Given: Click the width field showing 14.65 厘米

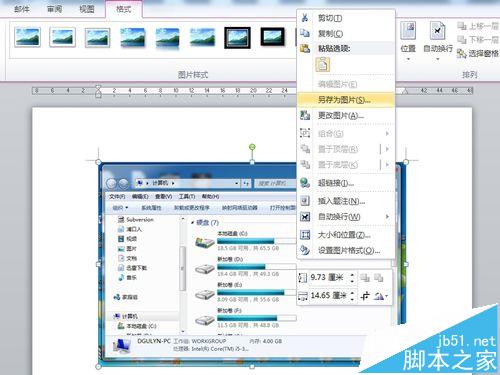Looking at the screenshot, I should 328,295.
